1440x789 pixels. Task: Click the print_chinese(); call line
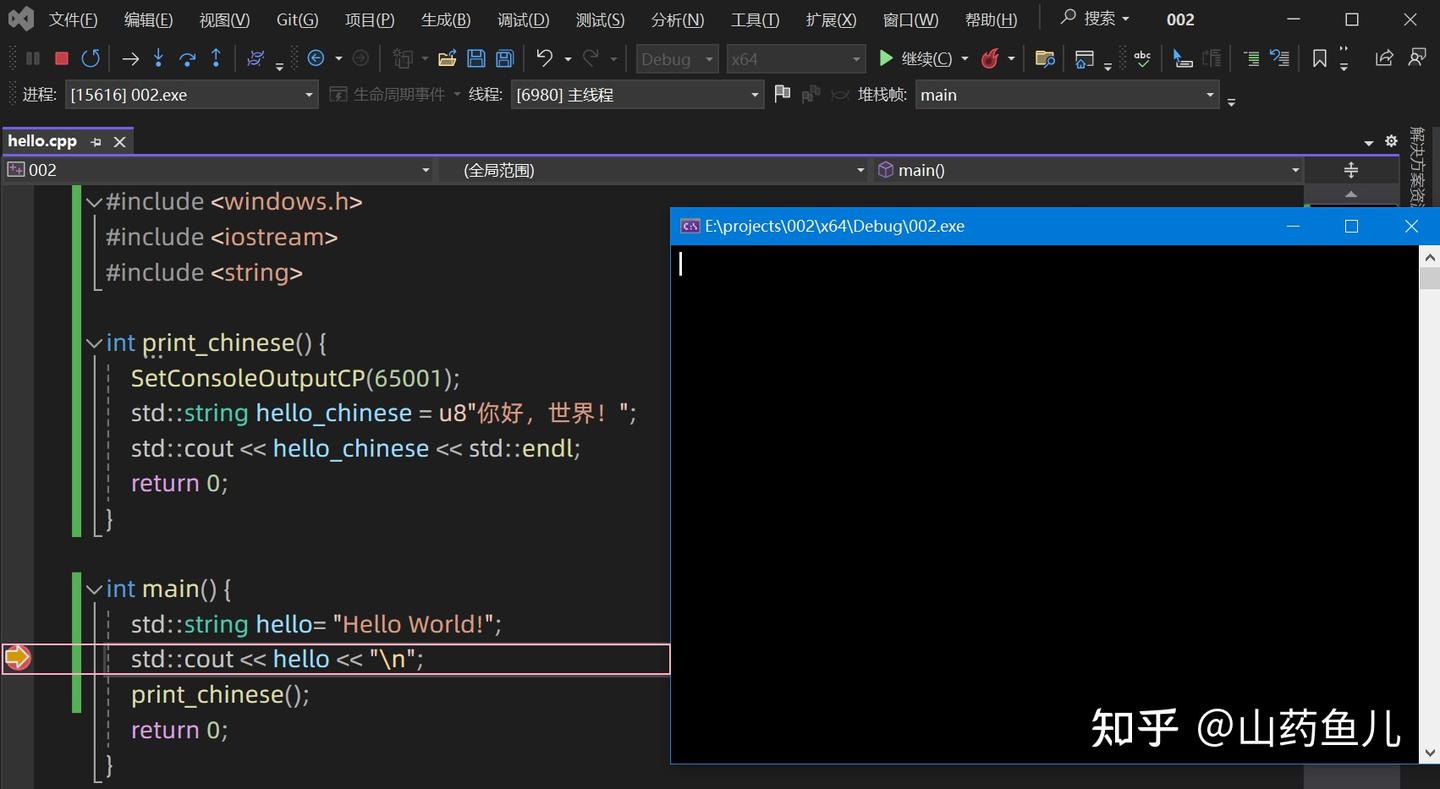point(220,694)
